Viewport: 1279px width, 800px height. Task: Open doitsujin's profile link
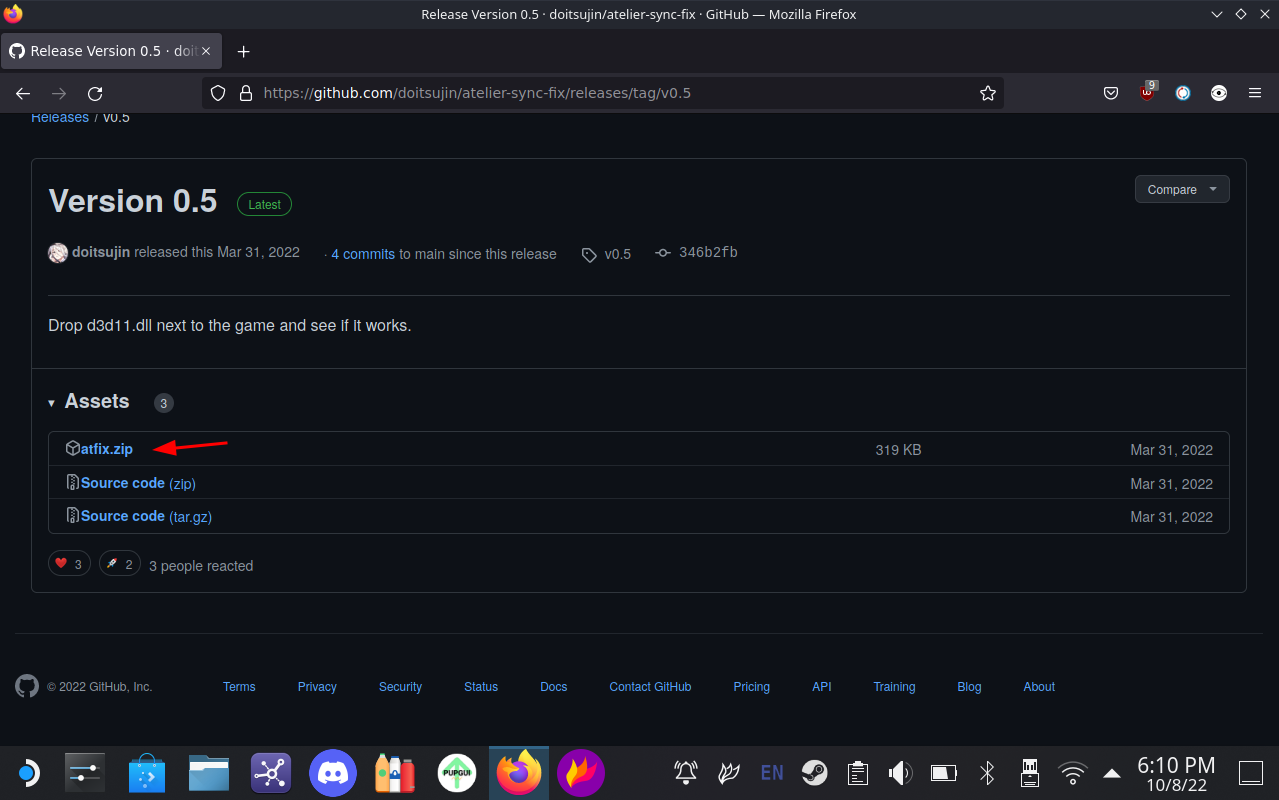pyautogui.click(x=101, y=252)
